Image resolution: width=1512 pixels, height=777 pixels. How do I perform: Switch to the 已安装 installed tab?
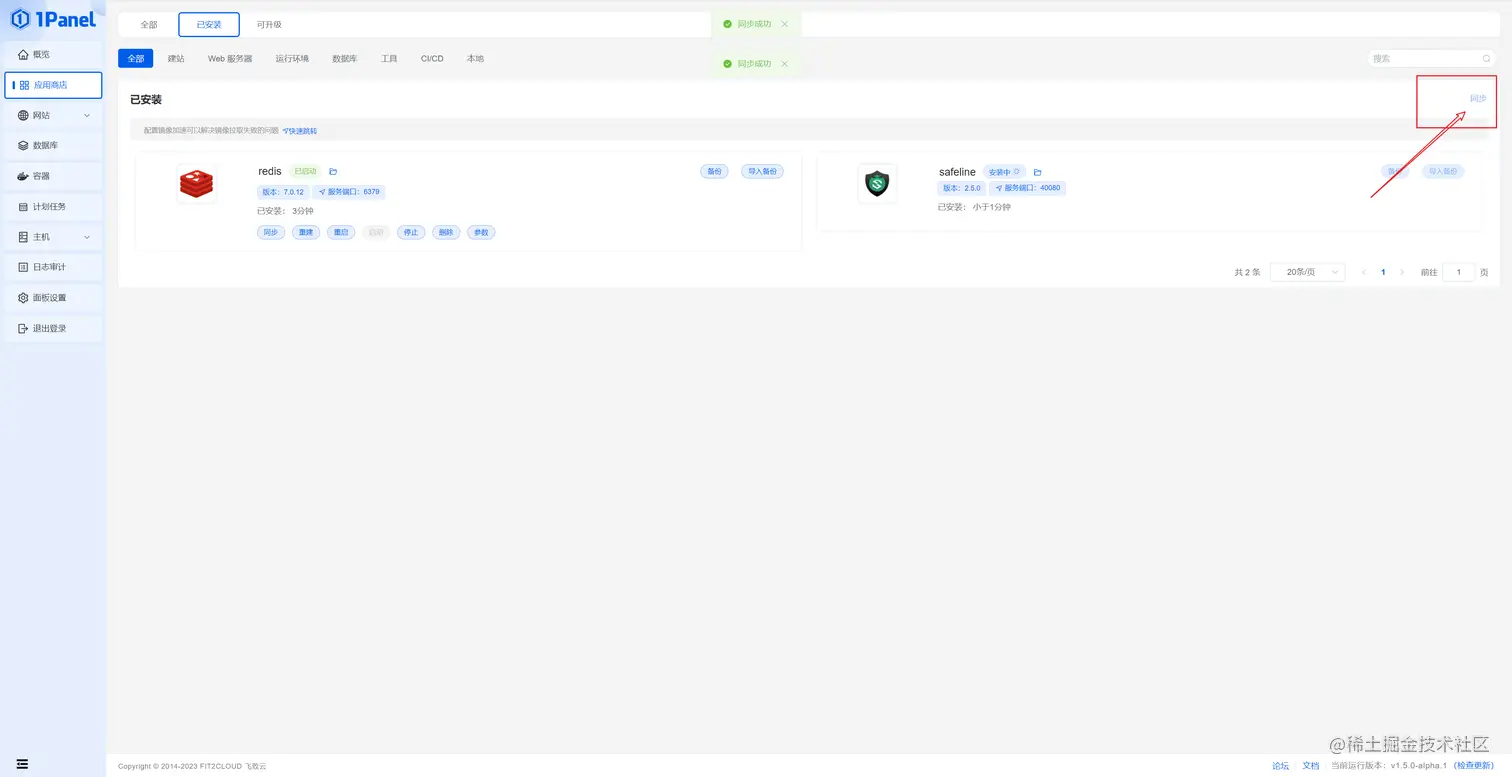click(x=209, y=25)
